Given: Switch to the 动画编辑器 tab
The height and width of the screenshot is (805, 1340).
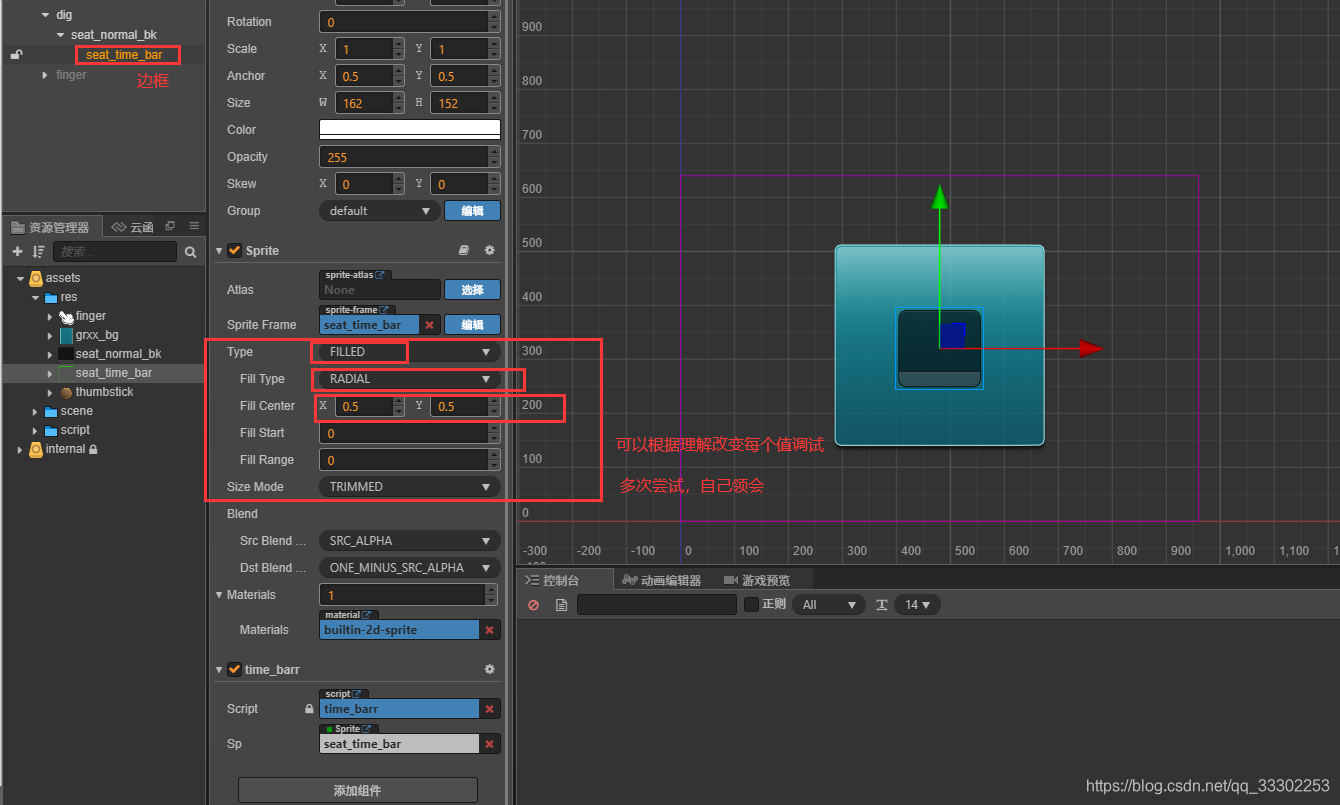Looking at the screenshot, I should [661, 580].
